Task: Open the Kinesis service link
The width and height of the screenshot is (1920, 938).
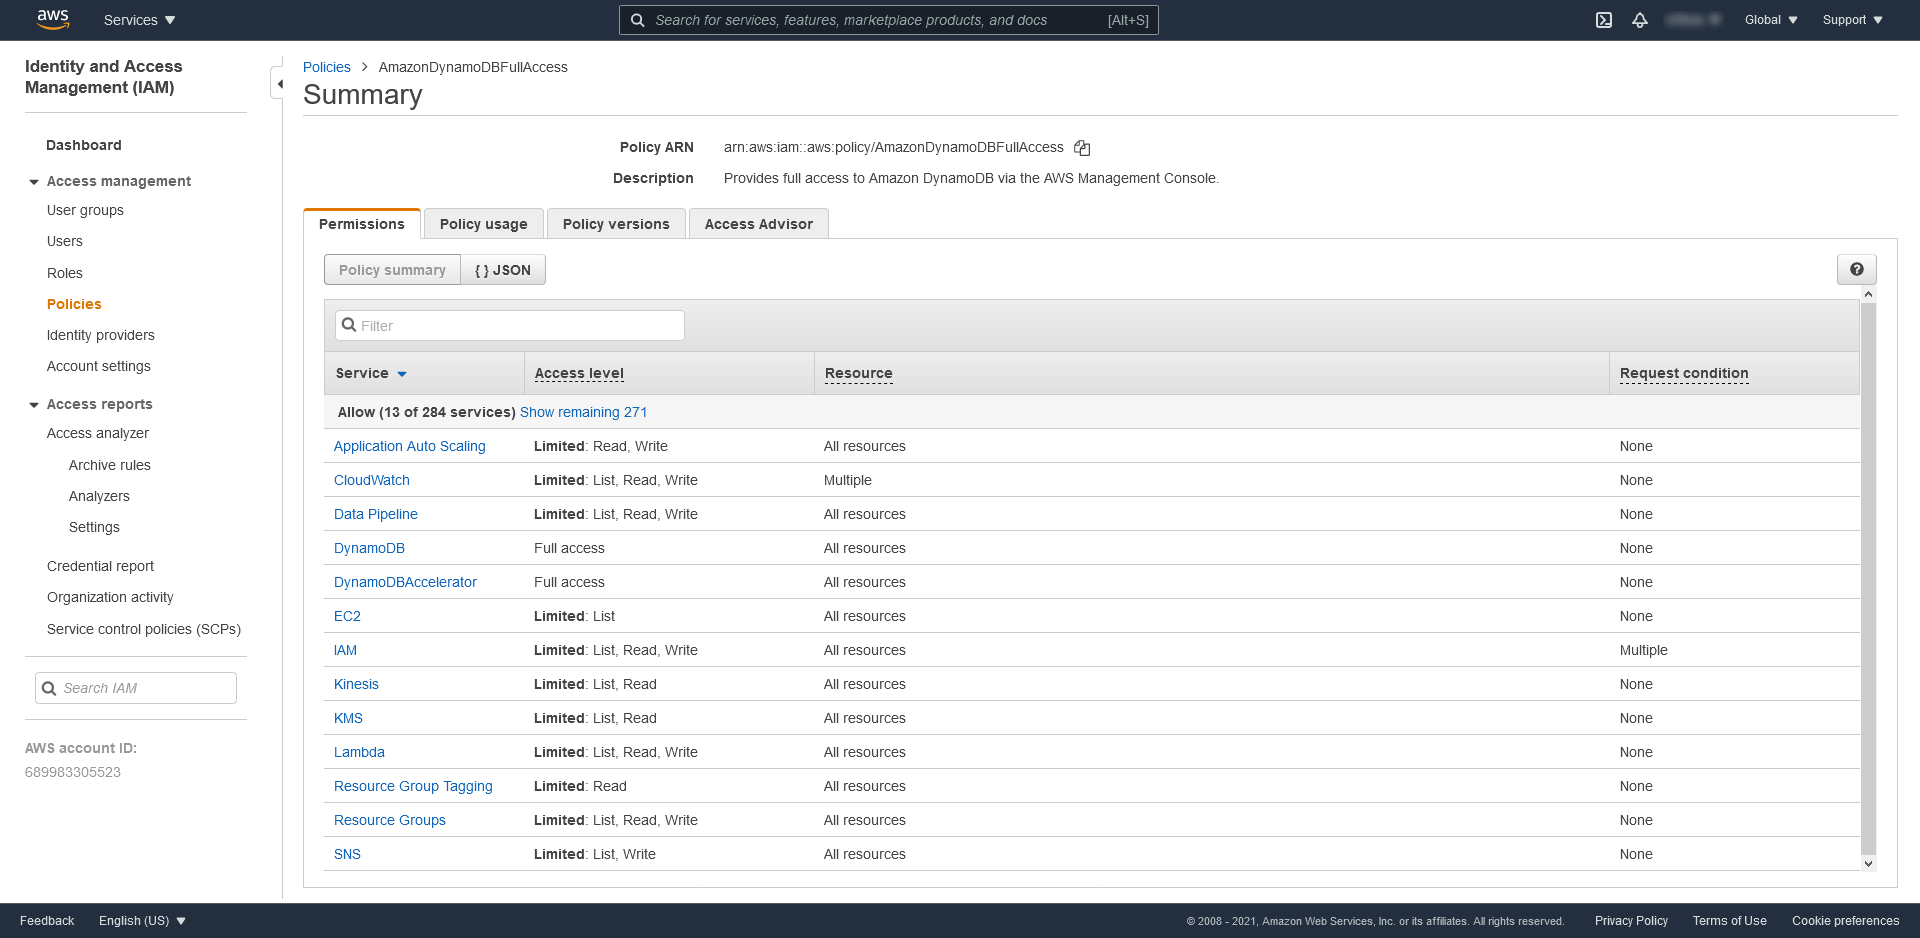Action: [x=356, y=684]
